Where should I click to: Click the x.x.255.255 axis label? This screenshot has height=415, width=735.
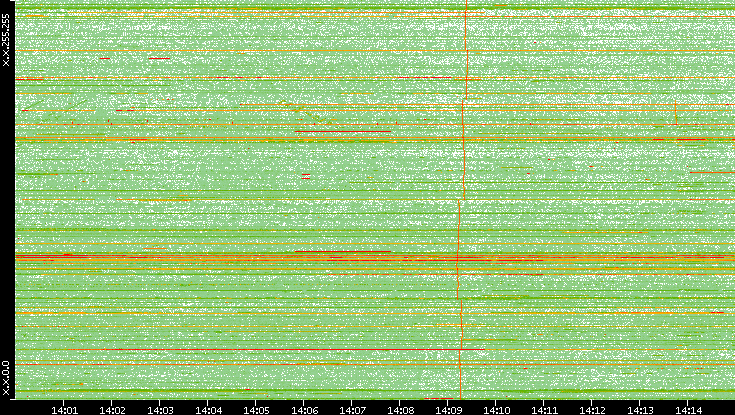coord(6,40)
